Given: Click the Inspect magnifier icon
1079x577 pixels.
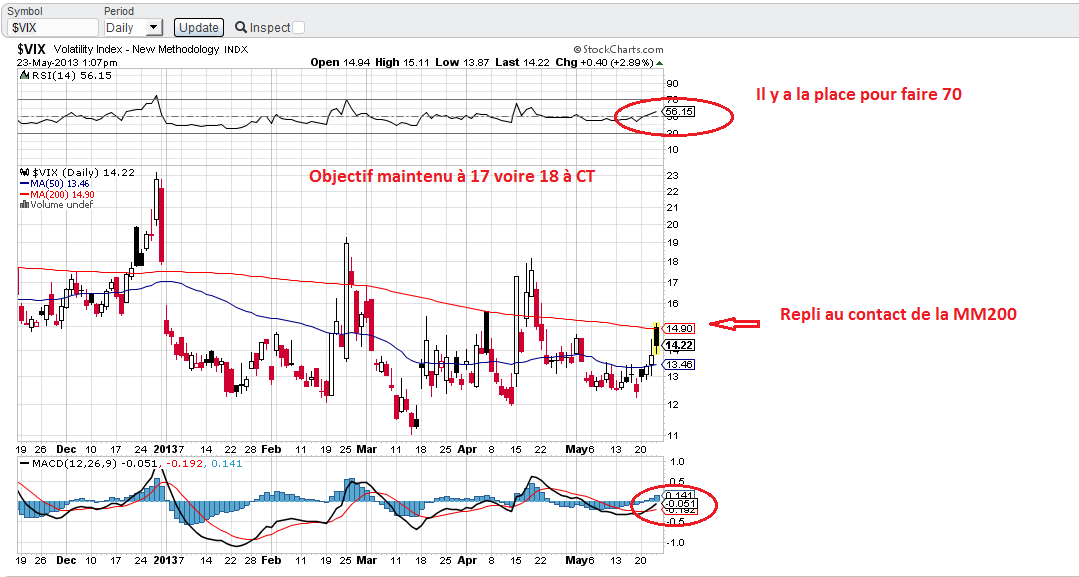Looking at the screenshot, I should coord(241,28).
